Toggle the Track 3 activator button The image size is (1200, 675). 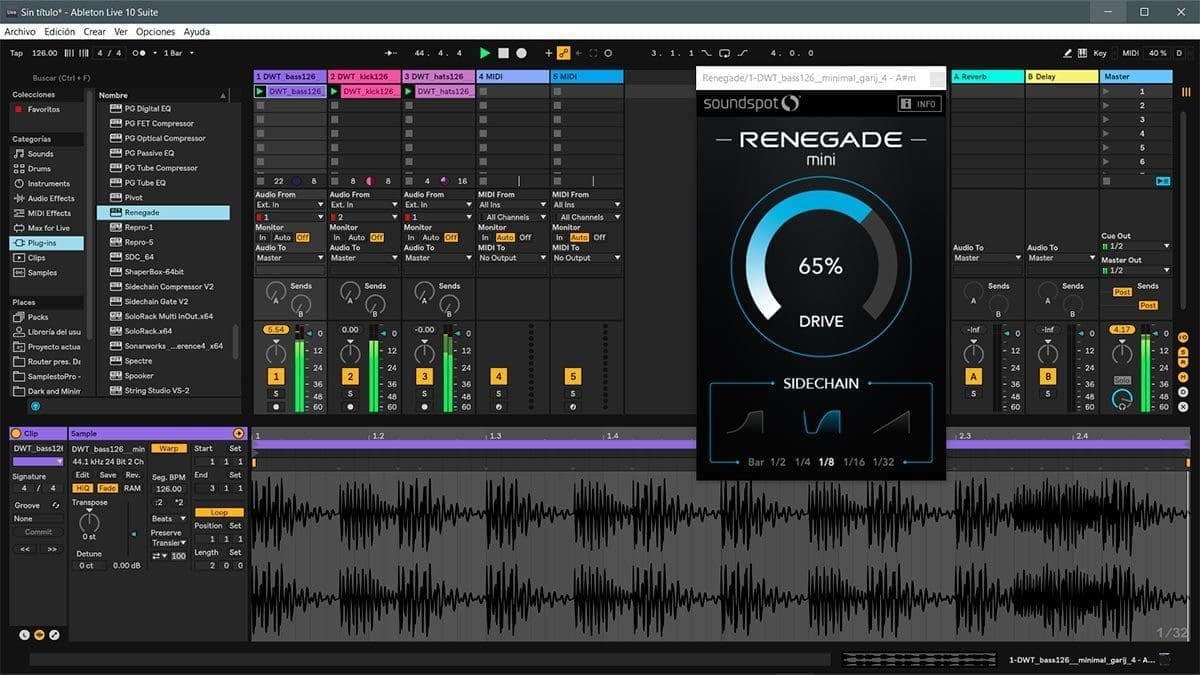point(424,377)
